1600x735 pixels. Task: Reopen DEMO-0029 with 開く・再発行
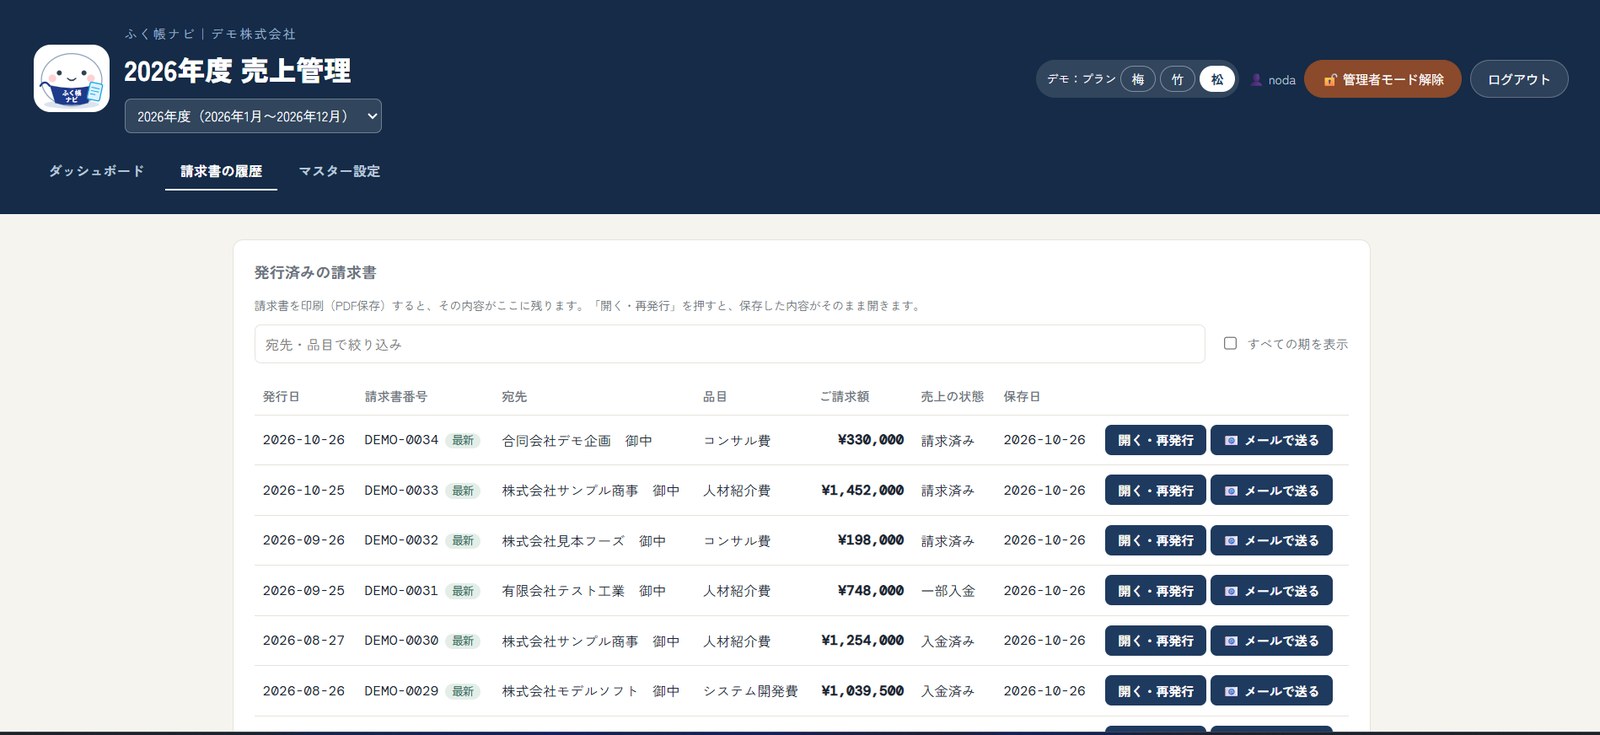coord(1155,691)
